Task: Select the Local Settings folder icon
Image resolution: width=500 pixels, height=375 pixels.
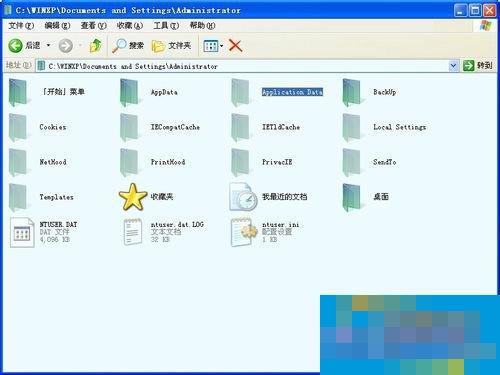Action: coord(352,127)
